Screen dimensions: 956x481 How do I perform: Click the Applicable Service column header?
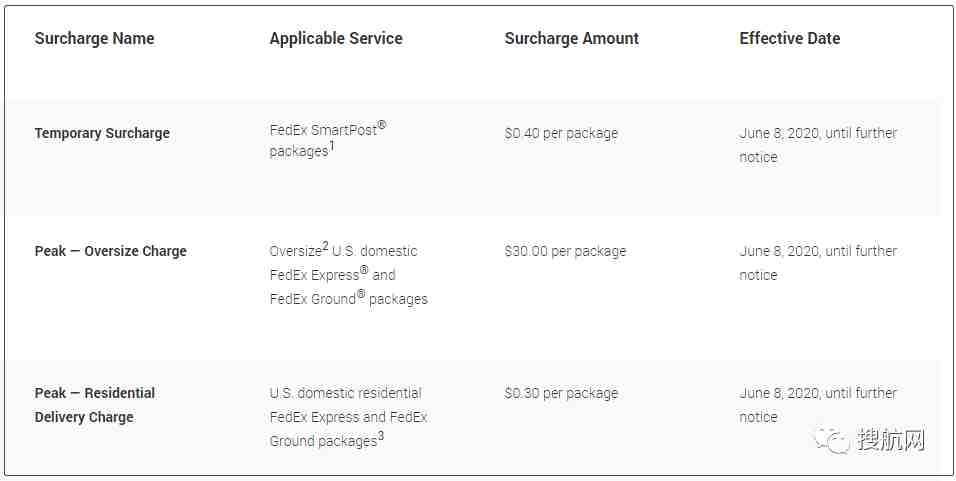336,38
